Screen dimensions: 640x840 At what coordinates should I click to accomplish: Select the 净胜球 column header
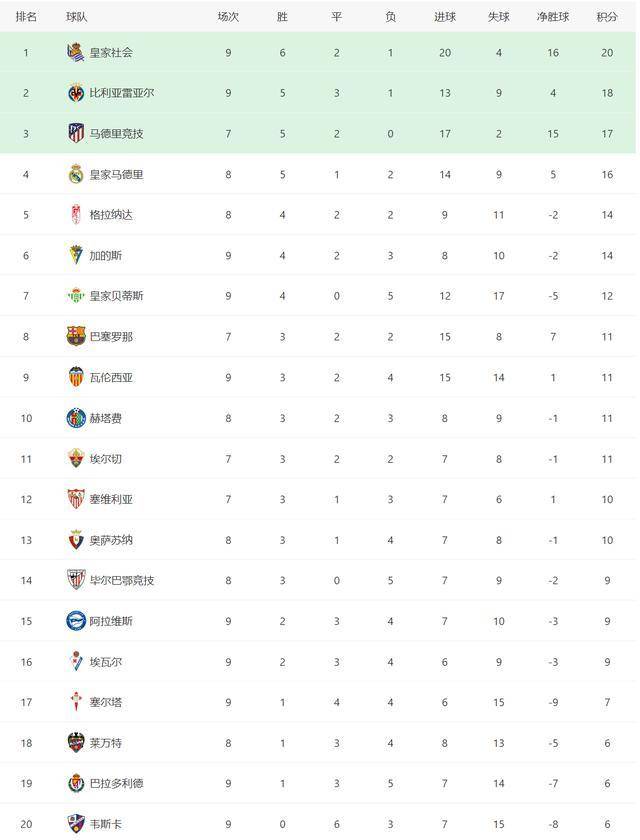[x=553, y=17]
